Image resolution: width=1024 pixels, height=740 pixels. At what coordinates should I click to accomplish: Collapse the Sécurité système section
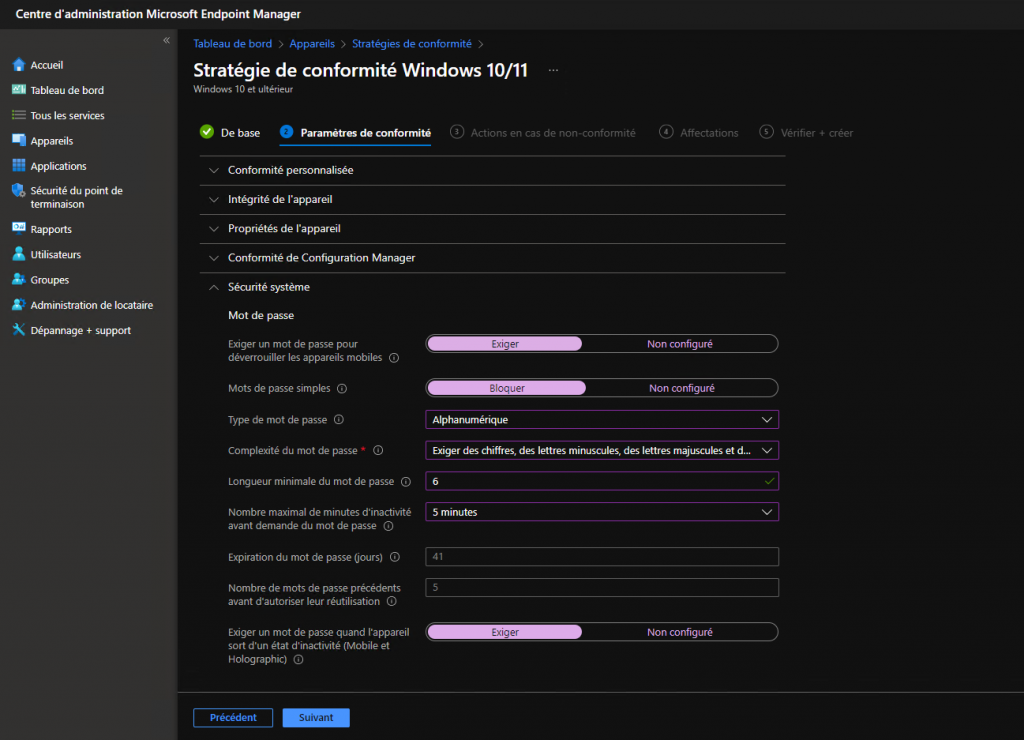pos(492,287)
